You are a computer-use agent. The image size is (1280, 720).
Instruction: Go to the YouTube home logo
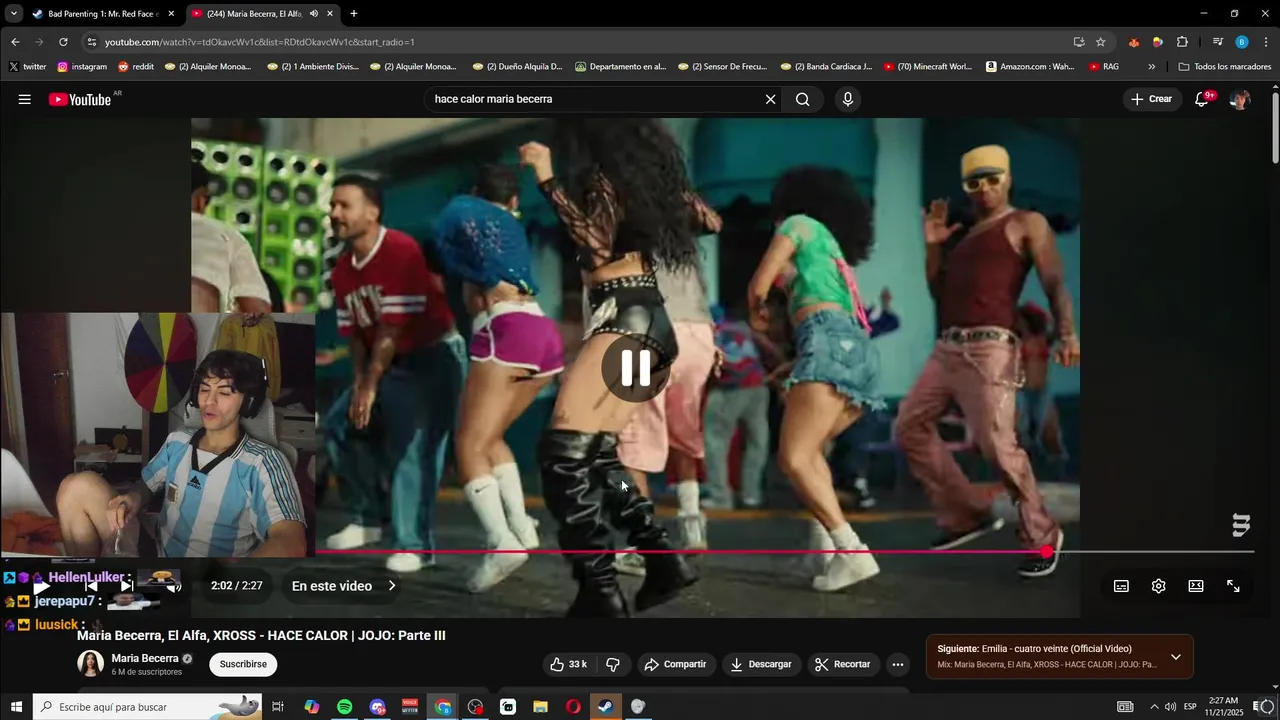[80, 99]
